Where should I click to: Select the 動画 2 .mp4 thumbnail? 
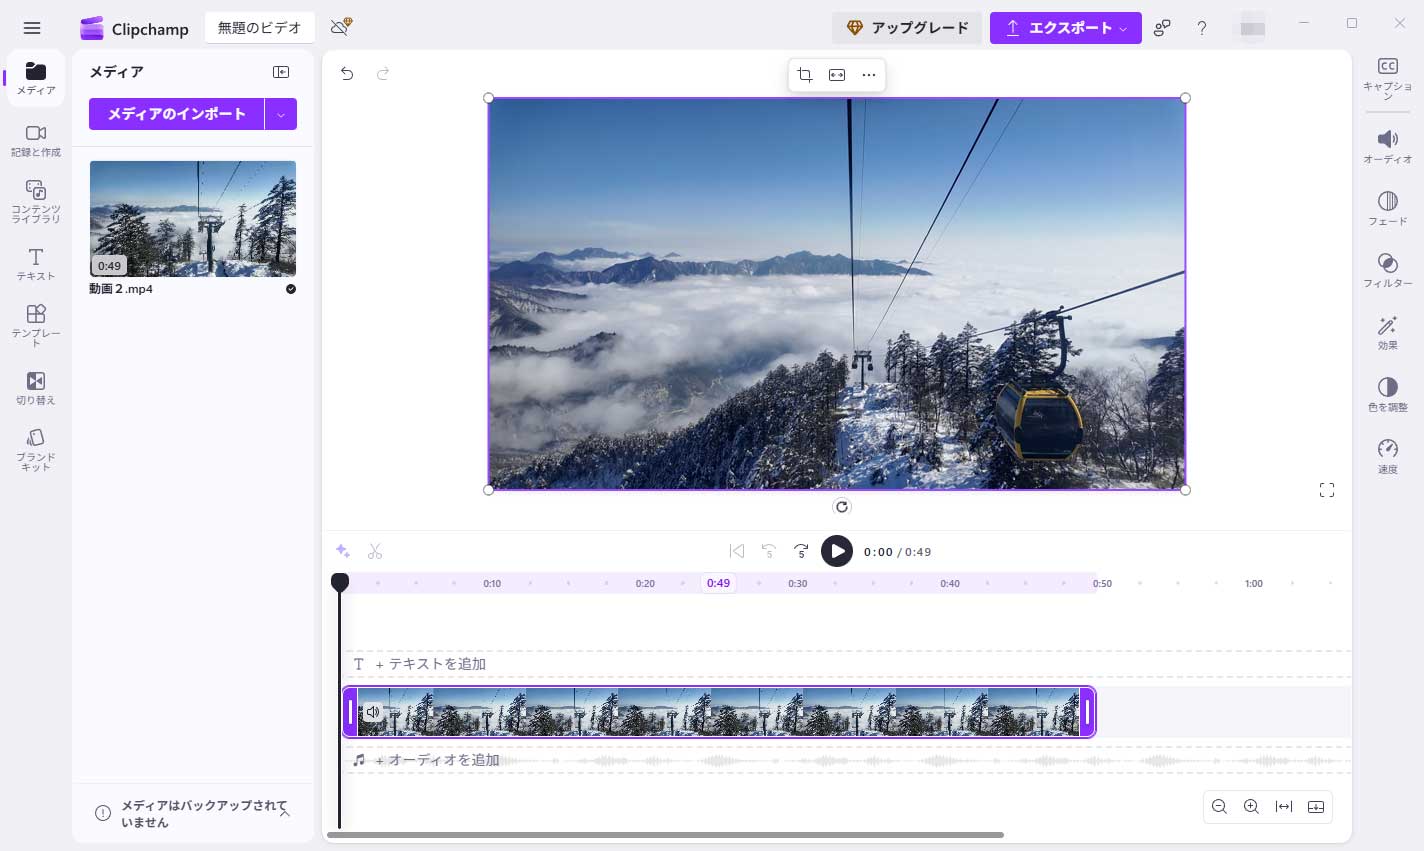192,219
